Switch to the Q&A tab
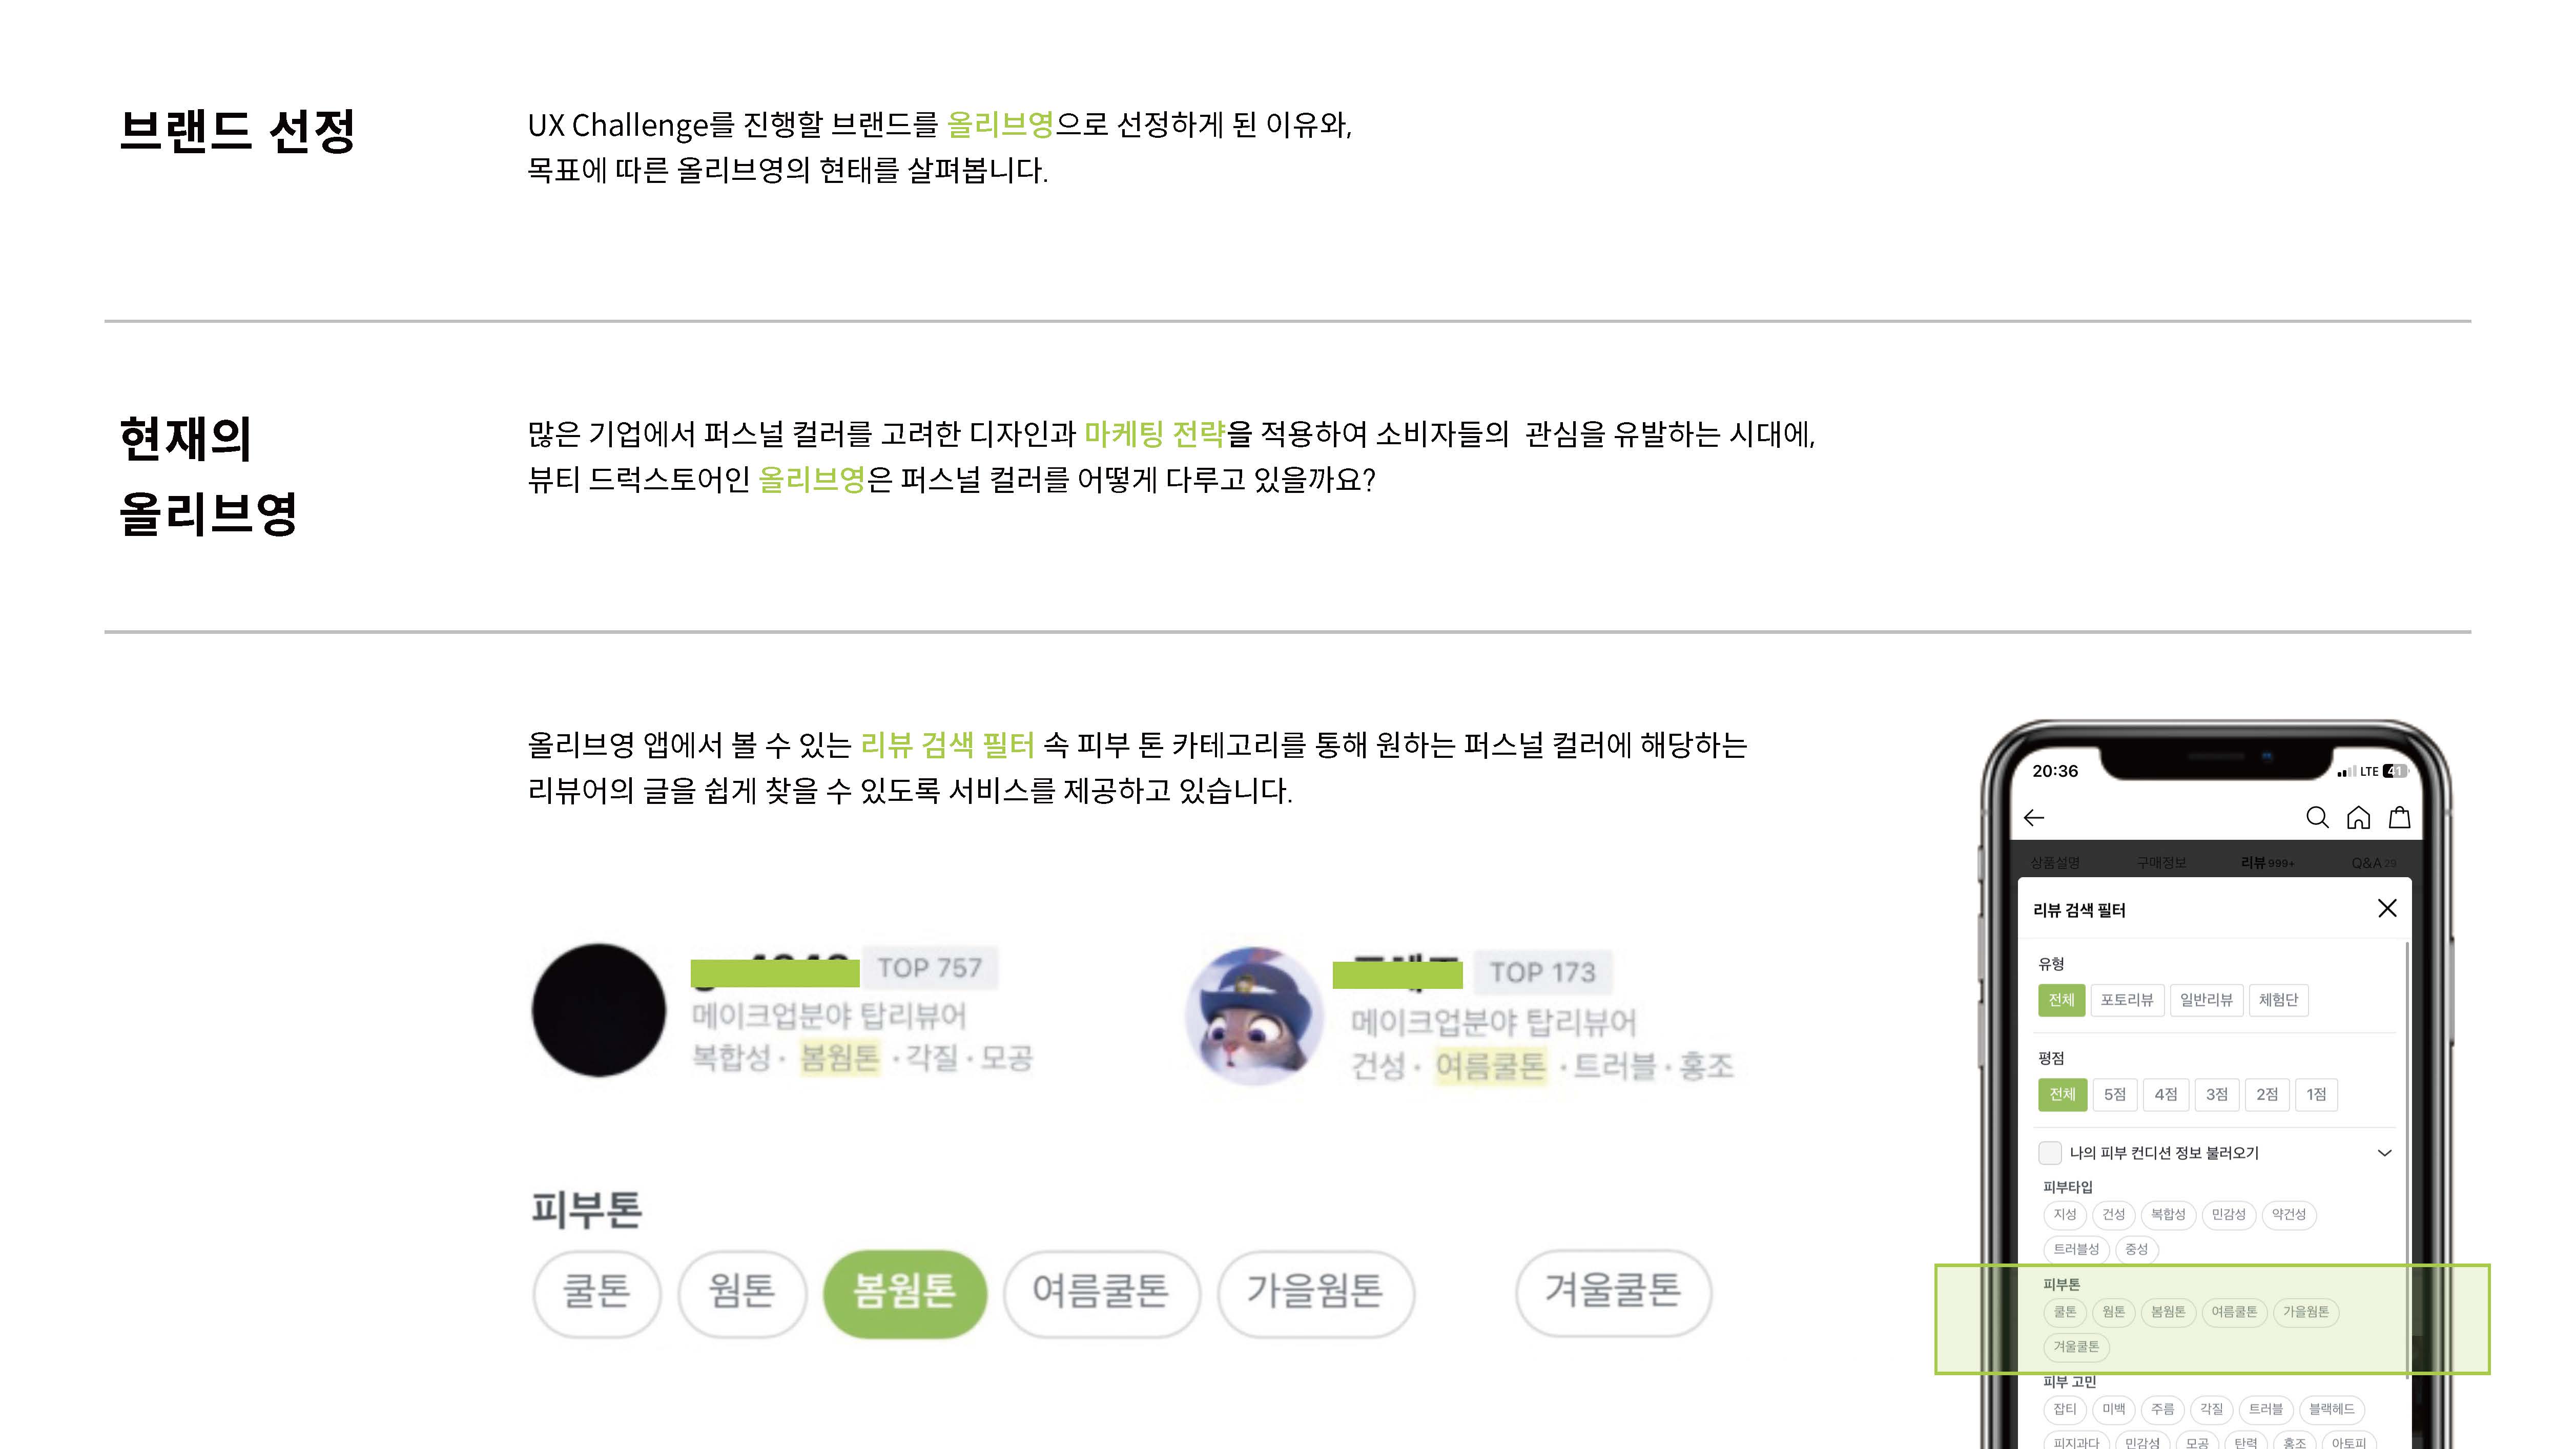 click(2373, 862)
